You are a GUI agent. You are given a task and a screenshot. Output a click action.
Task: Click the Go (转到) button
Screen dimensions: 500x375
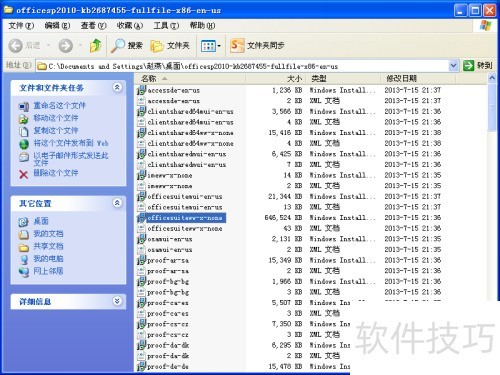click(x=478, y=65)
